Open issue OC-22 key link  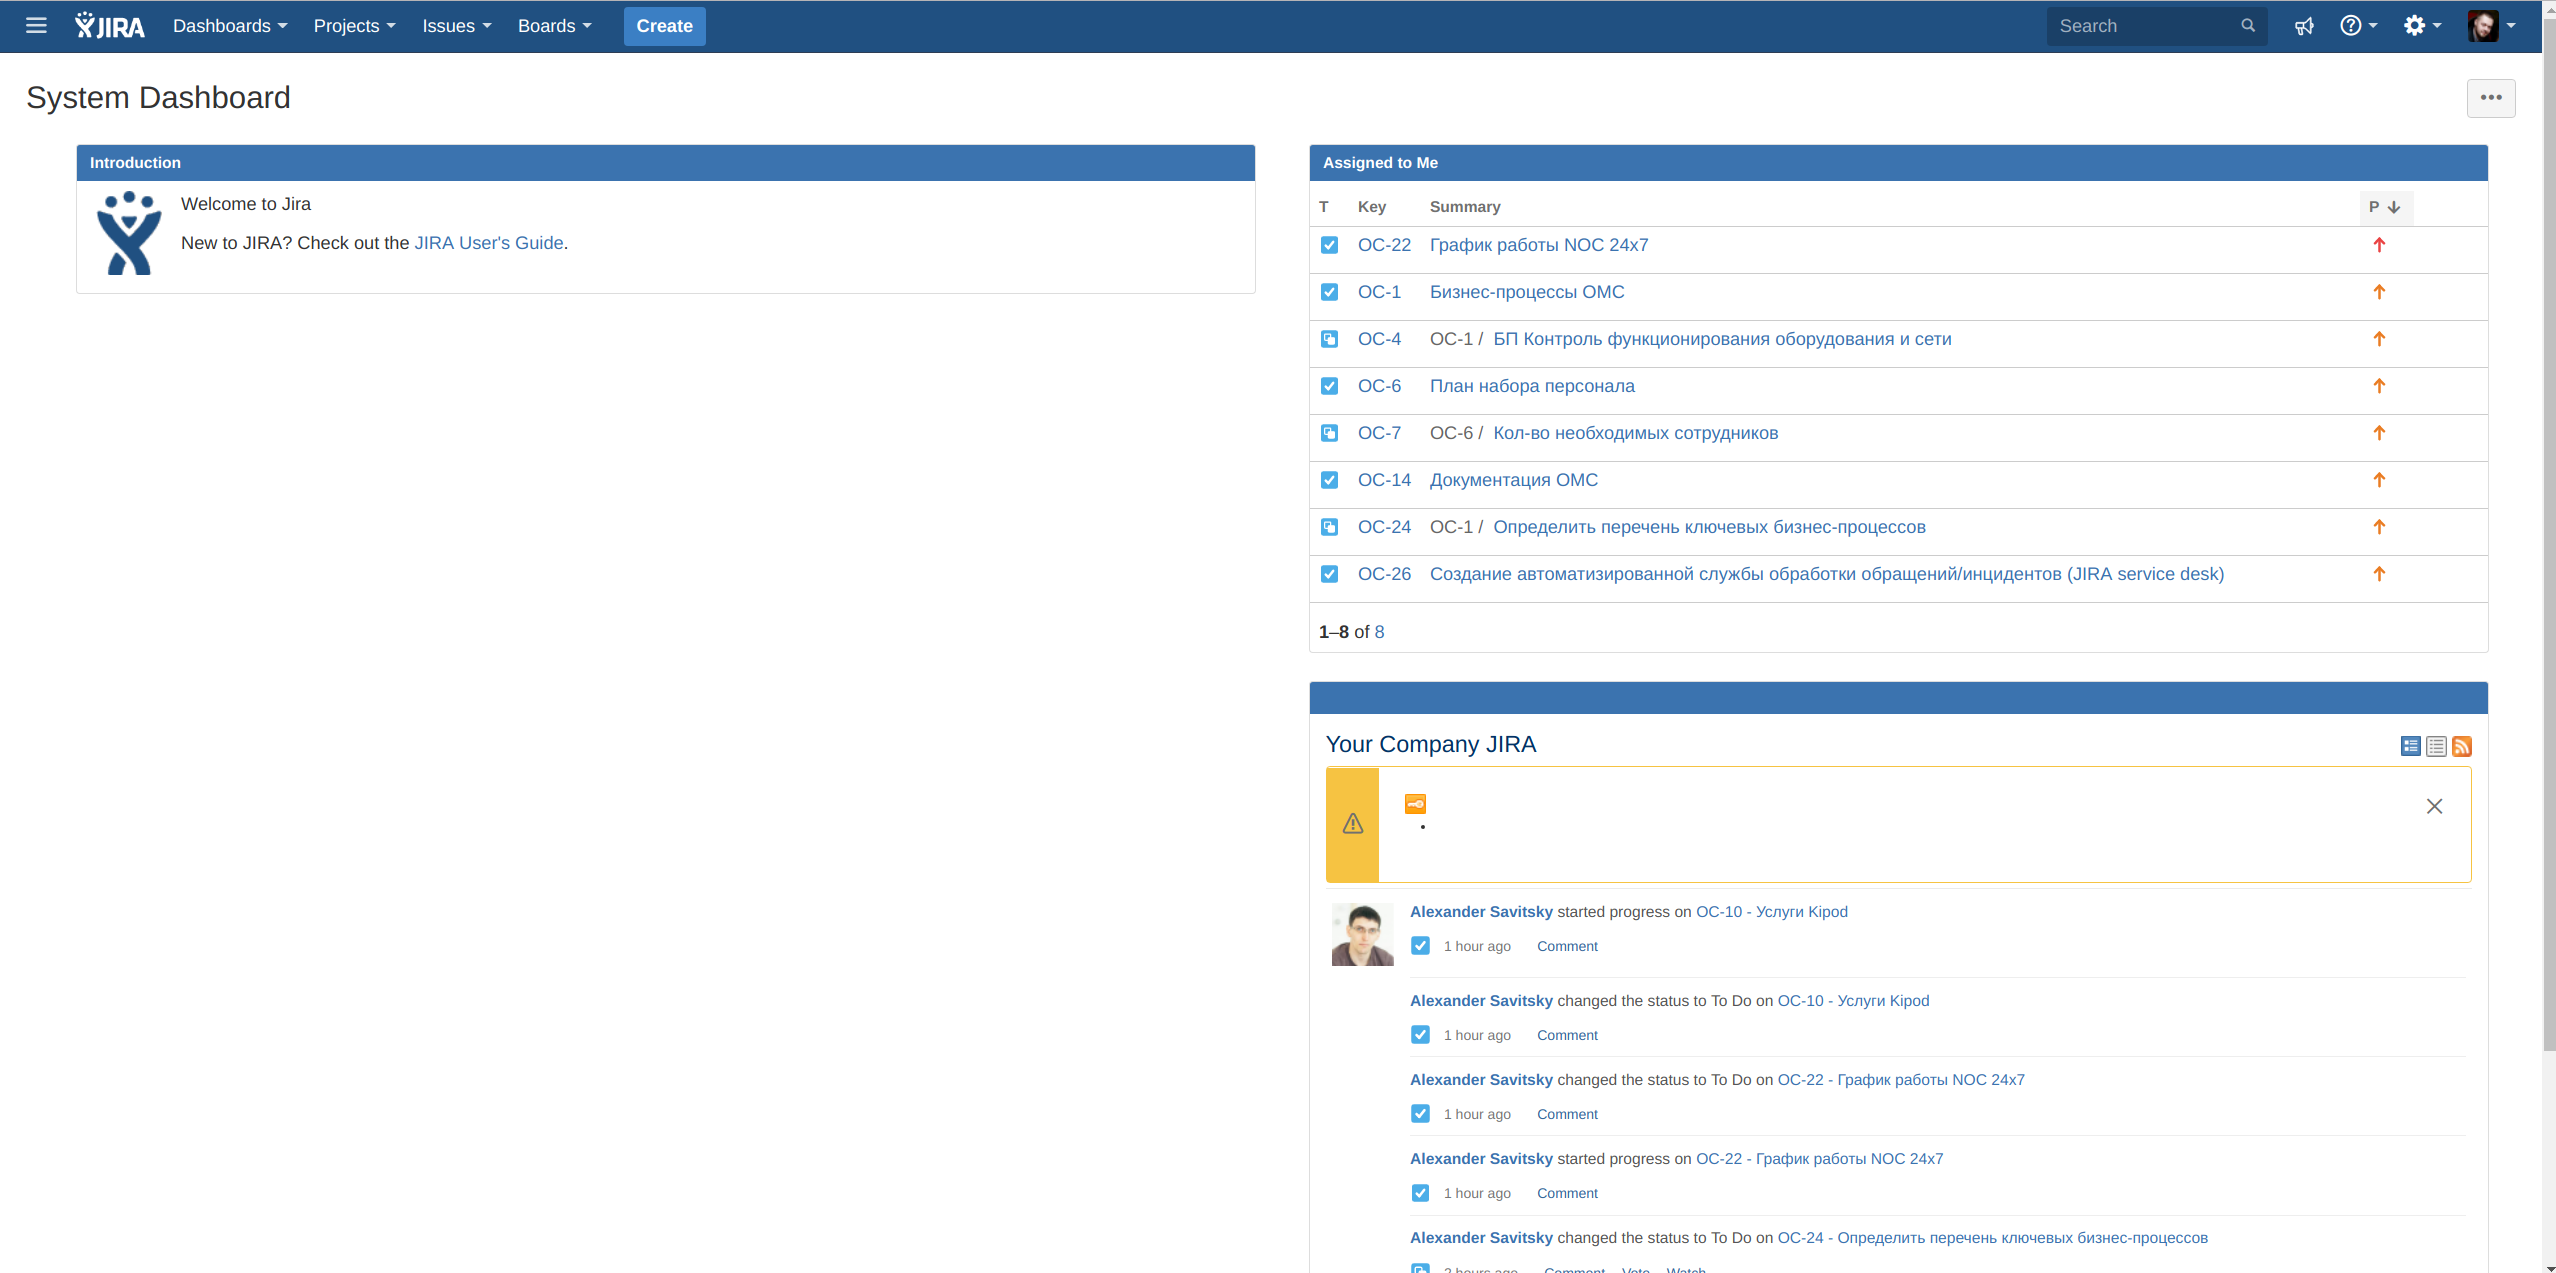pos(1384,245)
